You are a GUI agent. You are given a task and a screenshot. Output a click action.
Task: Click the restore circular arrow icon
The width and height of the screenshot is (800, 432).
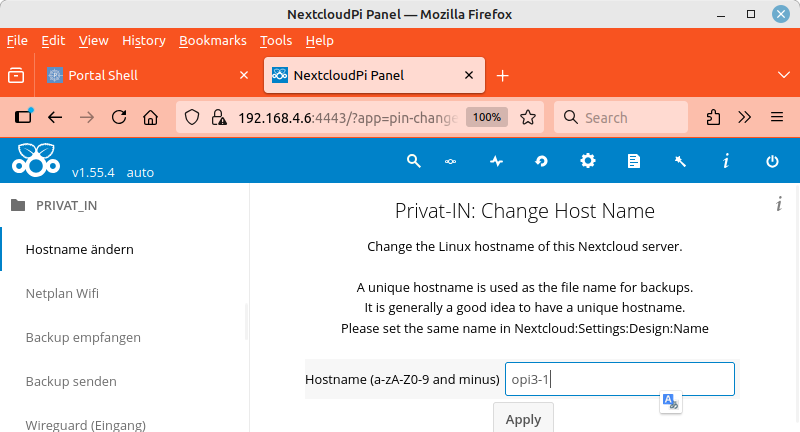pyautogui.click(x=542, y=160)
